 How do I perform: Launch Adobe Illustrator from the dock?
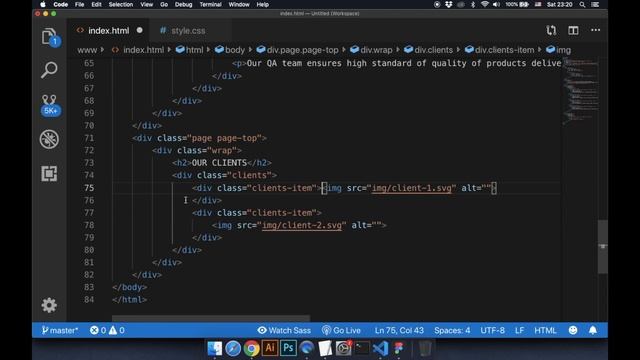270,348
